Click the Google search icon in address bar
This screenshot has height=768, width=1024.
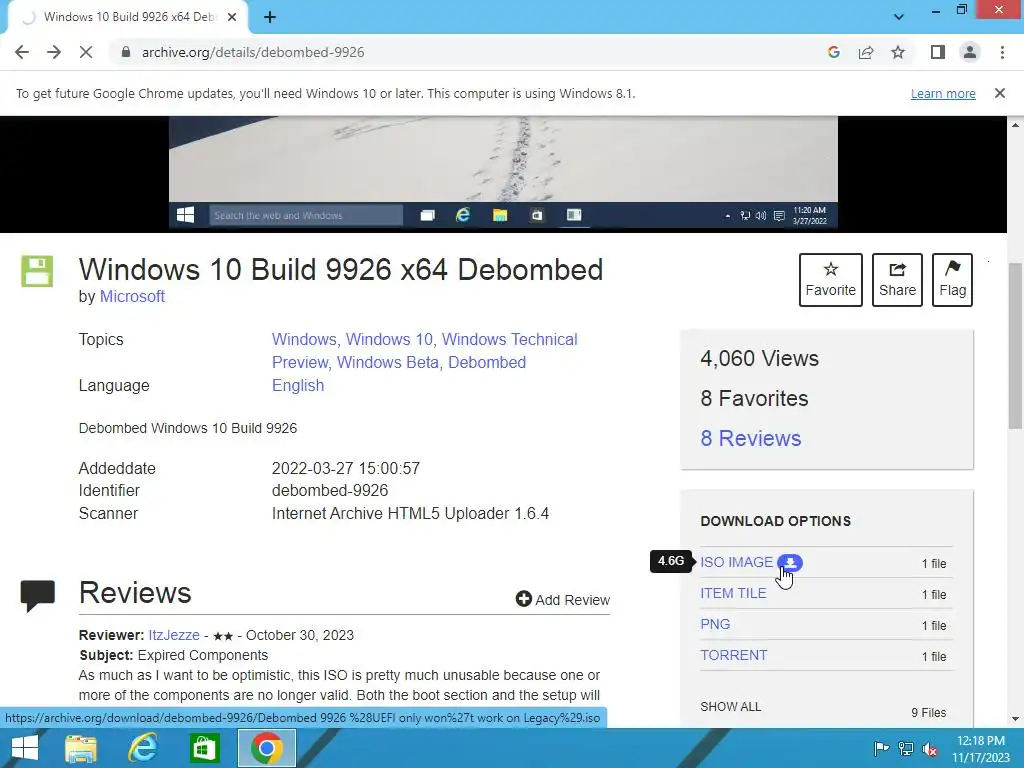pos(833,52)
